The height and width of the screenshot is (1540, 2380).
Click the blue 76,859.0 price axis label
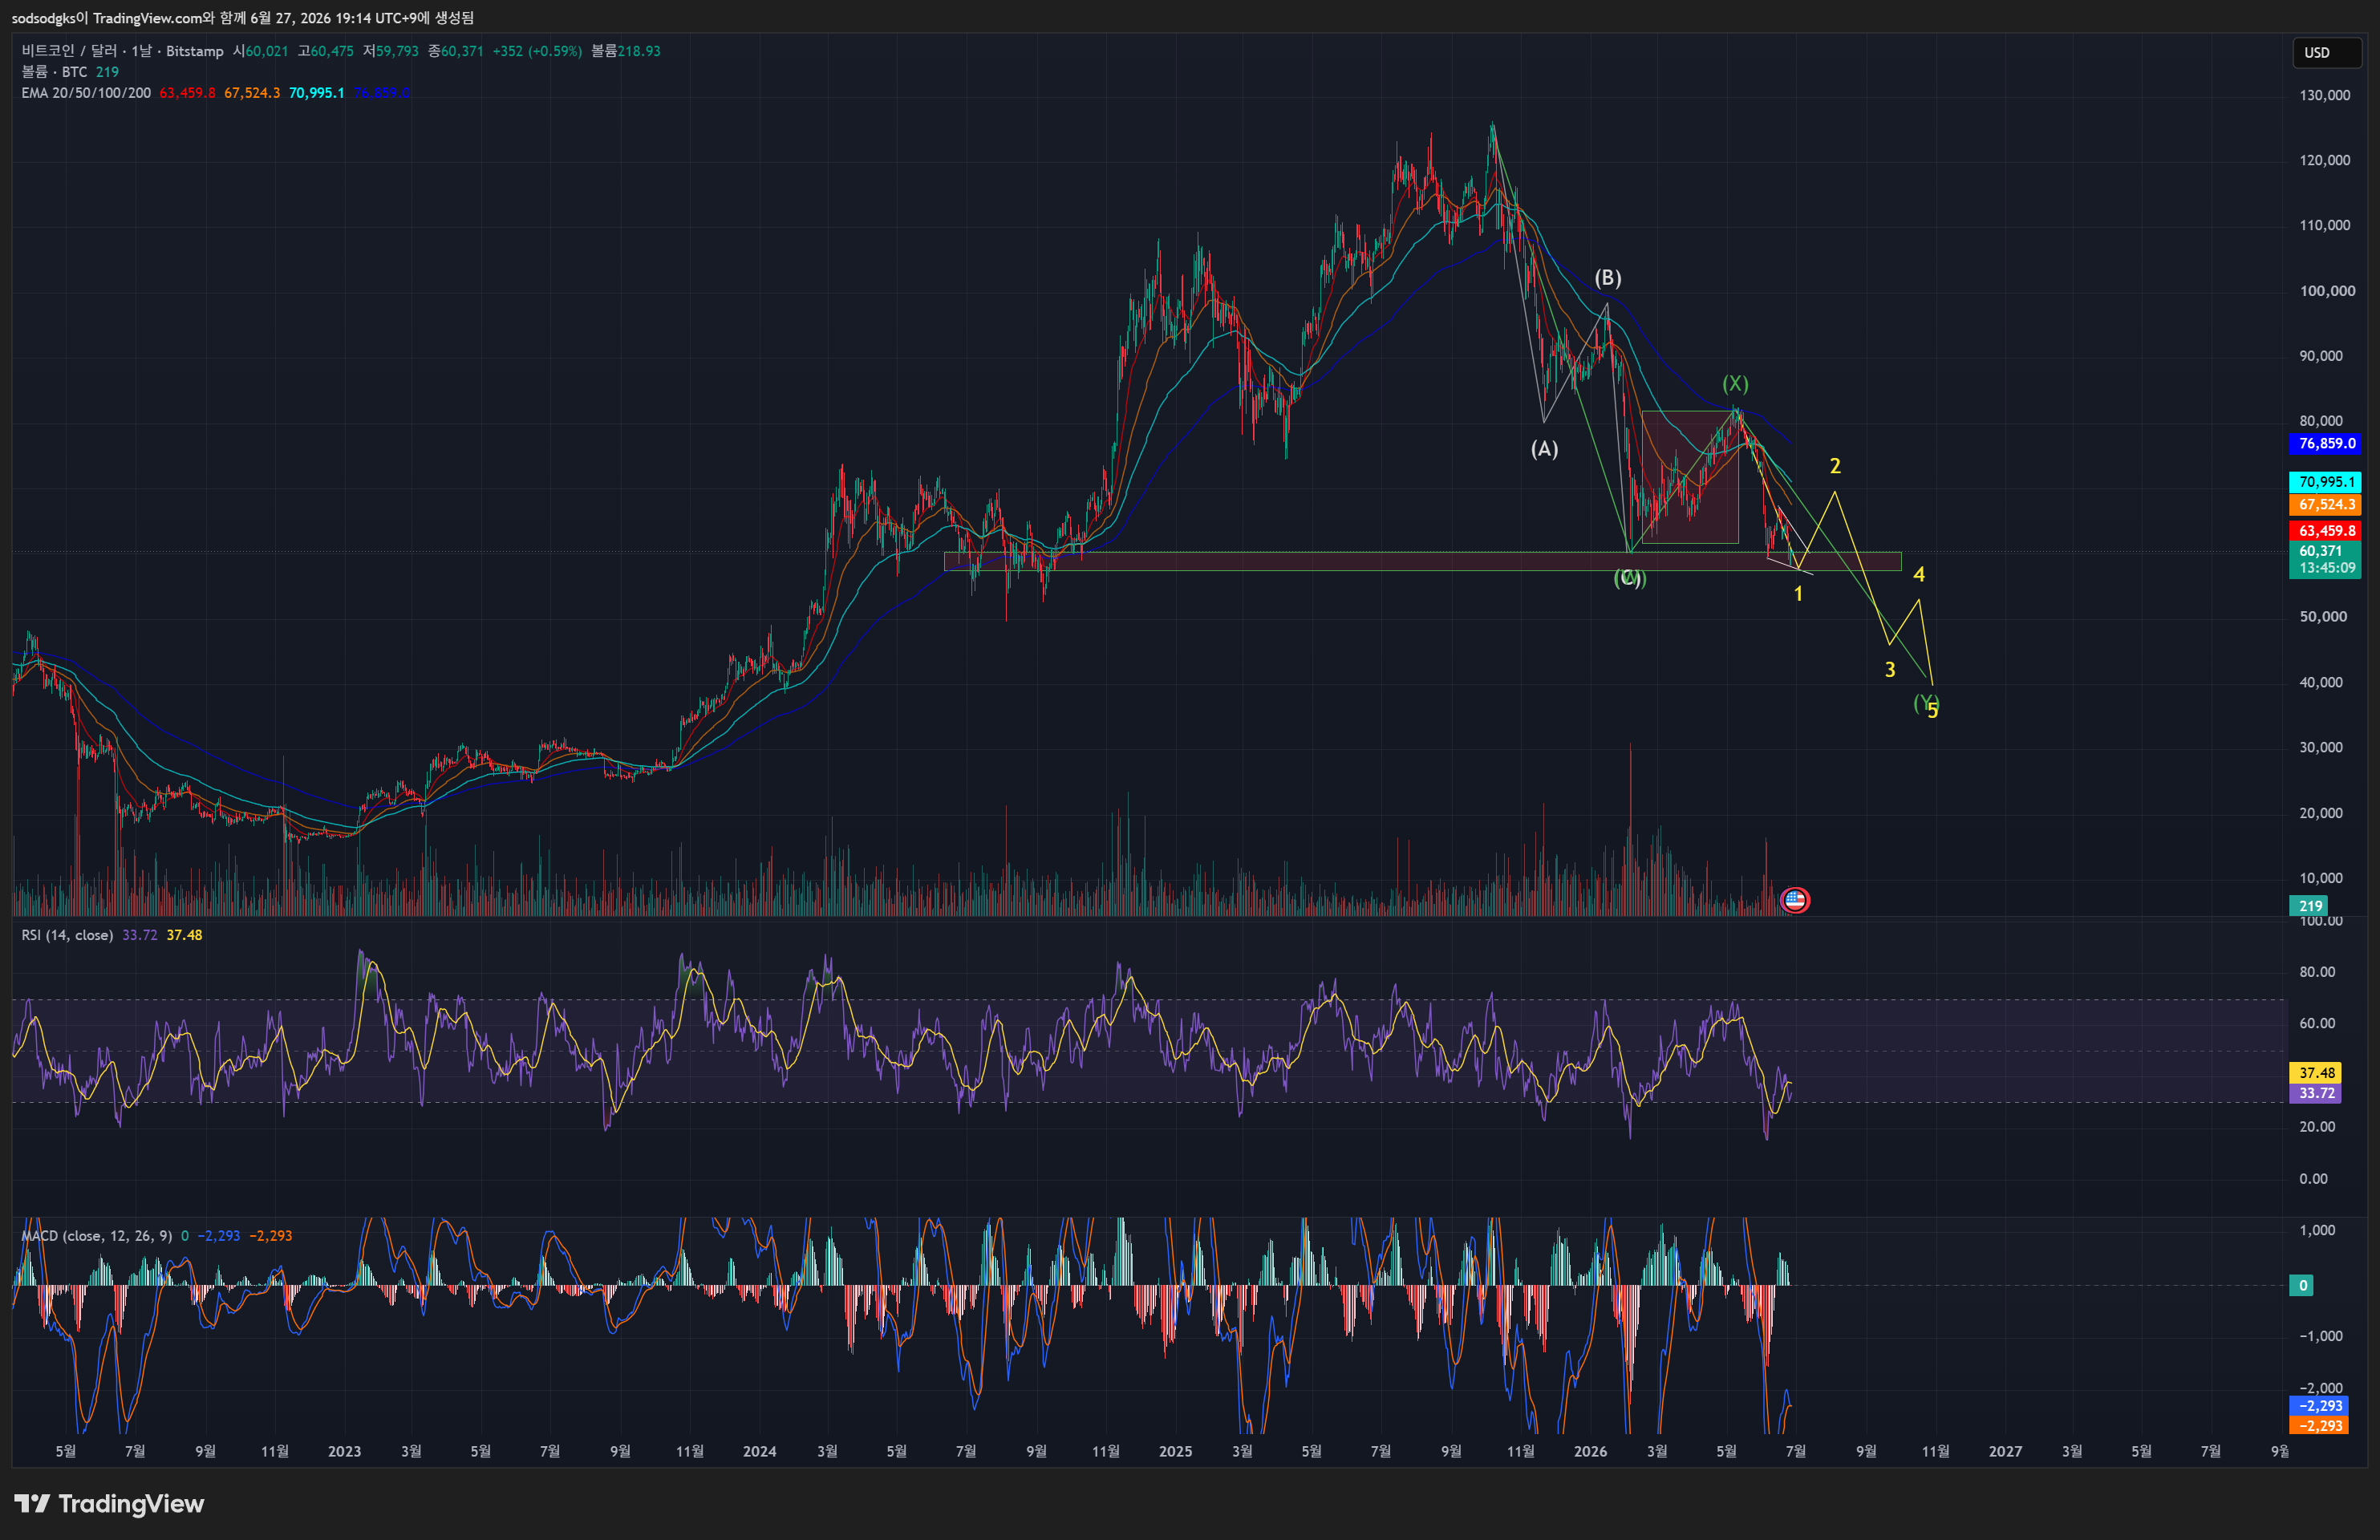[2326, 443]
